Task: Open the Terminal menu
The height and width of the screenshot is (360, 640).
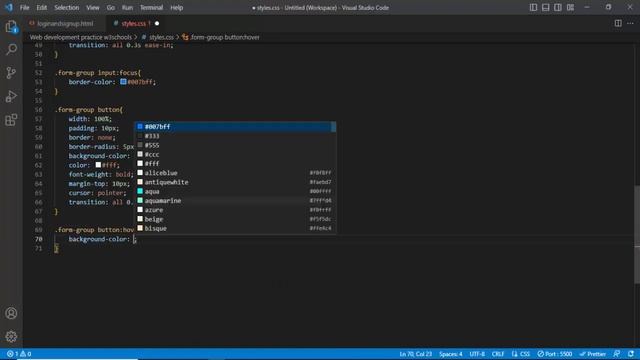Action: [x=151, y=8]
